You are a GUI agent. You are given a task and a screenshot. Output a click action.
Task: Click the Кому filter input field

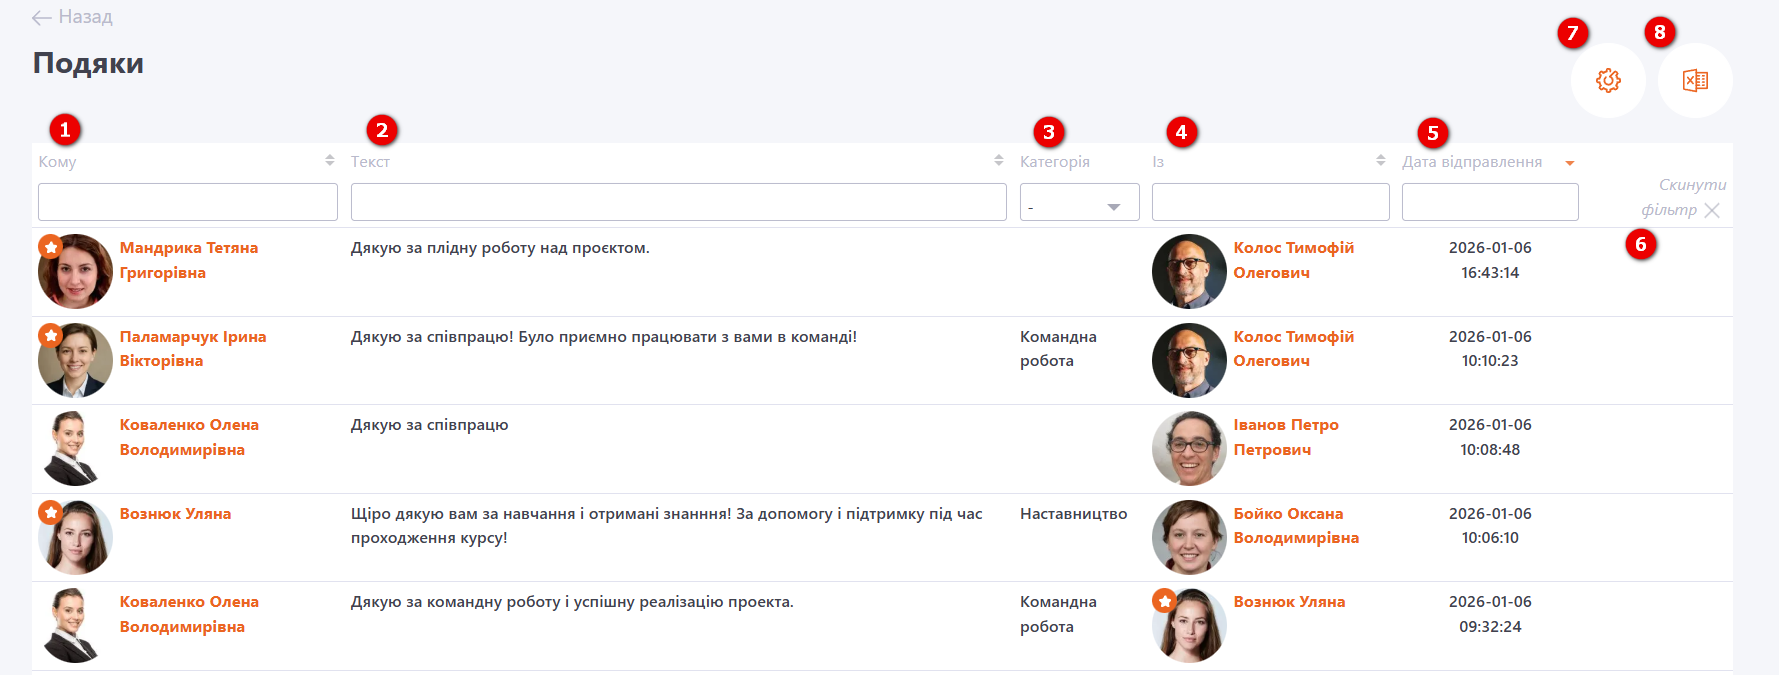(x=188, y=202)
